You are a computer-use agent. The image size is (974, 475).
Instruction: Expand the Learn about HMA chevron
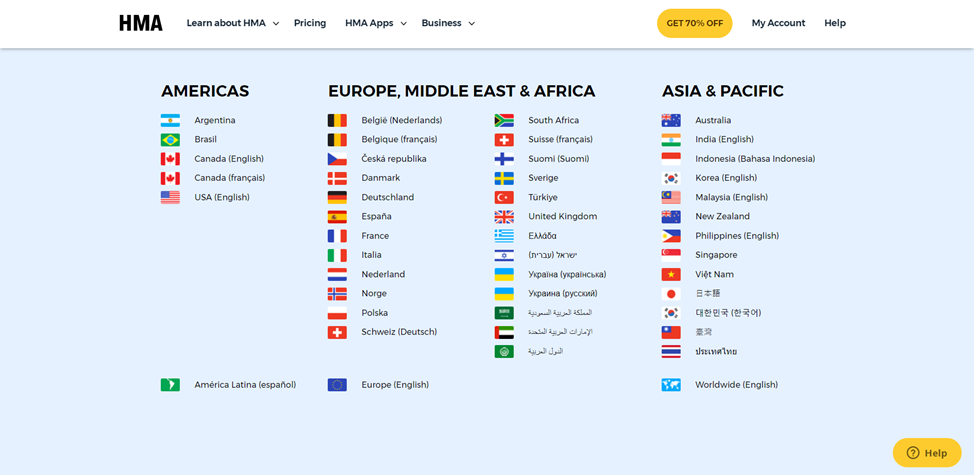[x=276, y=24]
